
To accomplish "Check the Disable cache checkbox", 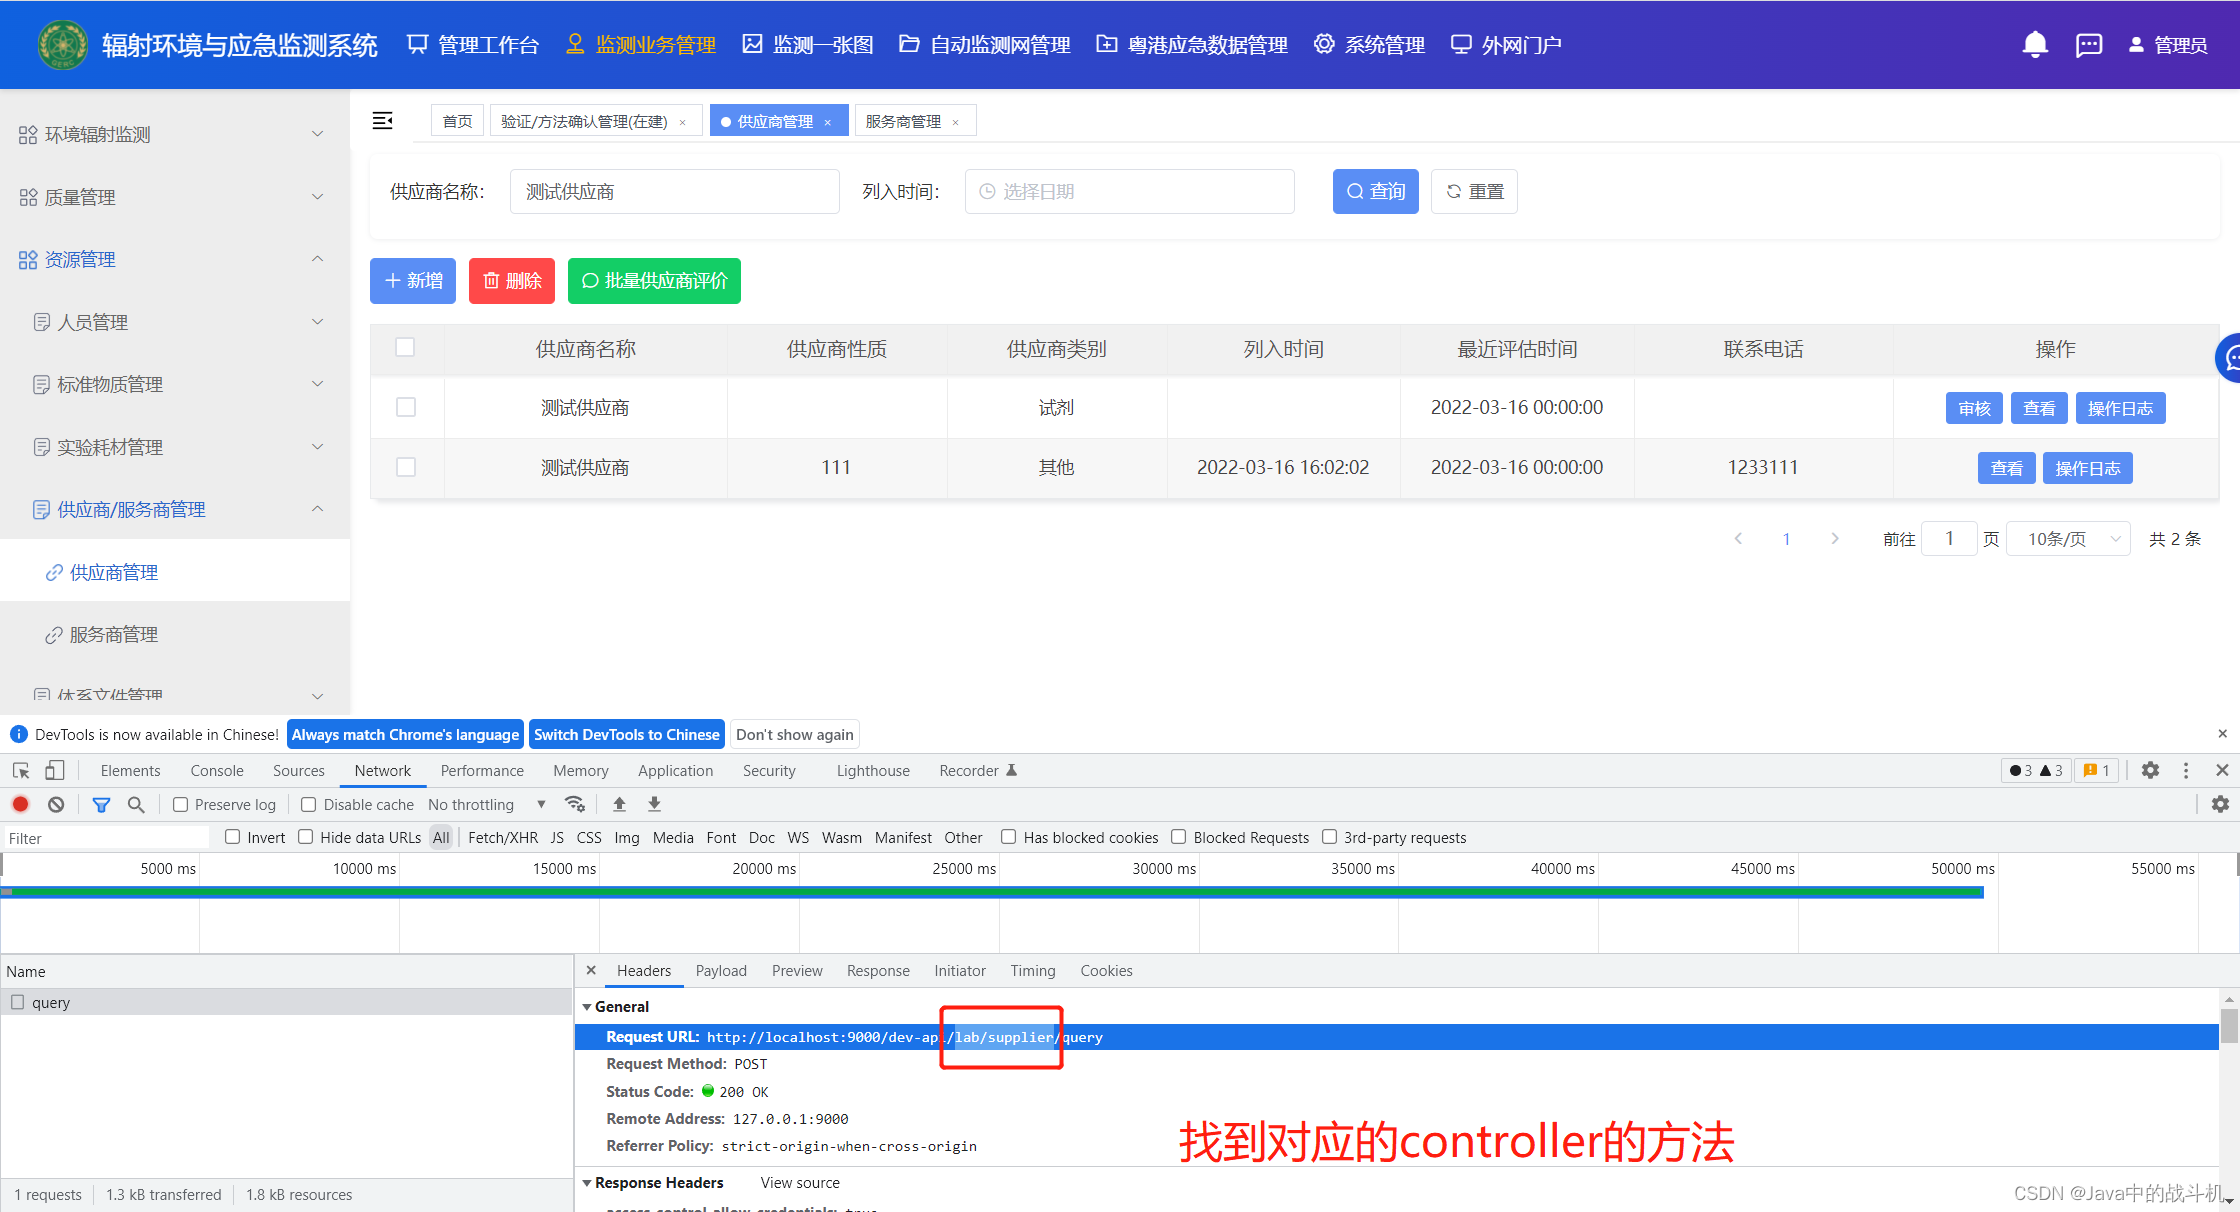I will point(309,804).
